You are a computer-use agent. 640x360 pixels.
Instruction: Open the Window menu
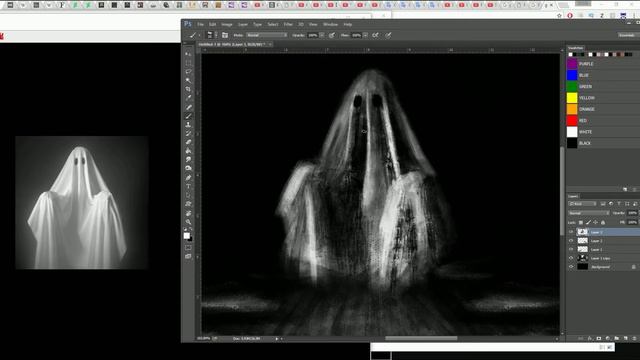tap(331, 24)
